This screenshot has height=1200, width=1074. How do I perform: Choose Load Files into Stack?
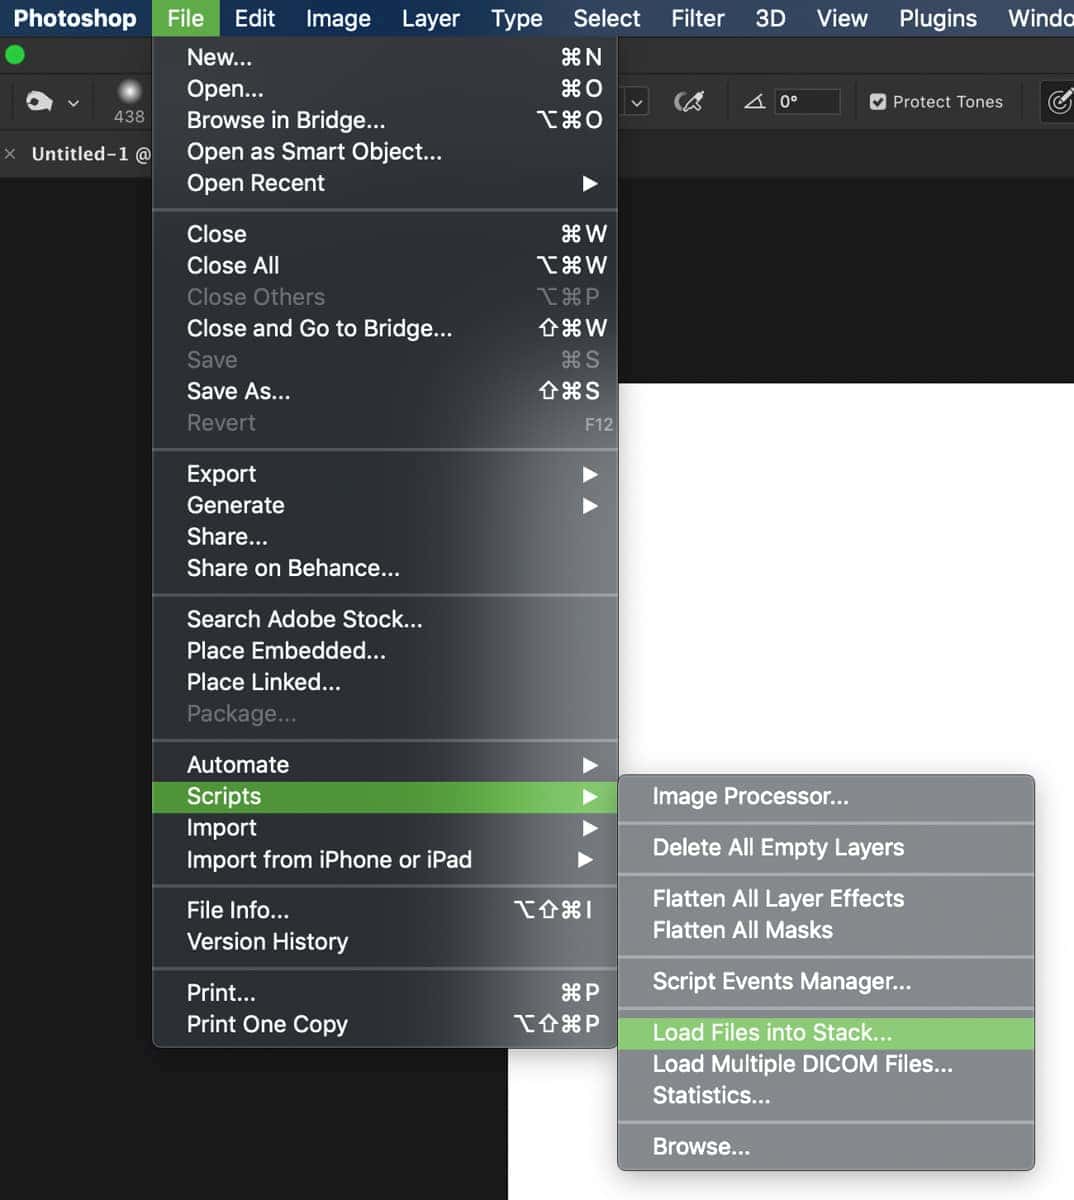pos(771,1033)
